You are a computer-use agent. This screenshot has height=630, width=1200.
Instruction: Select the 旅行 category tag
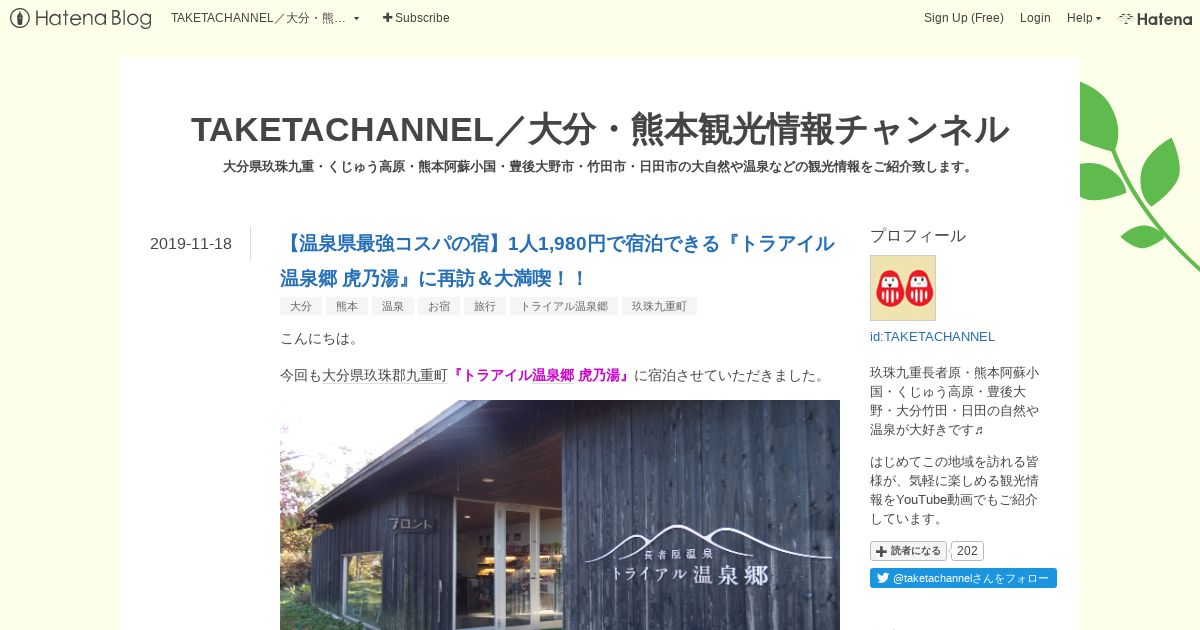(x=485, y=307)
